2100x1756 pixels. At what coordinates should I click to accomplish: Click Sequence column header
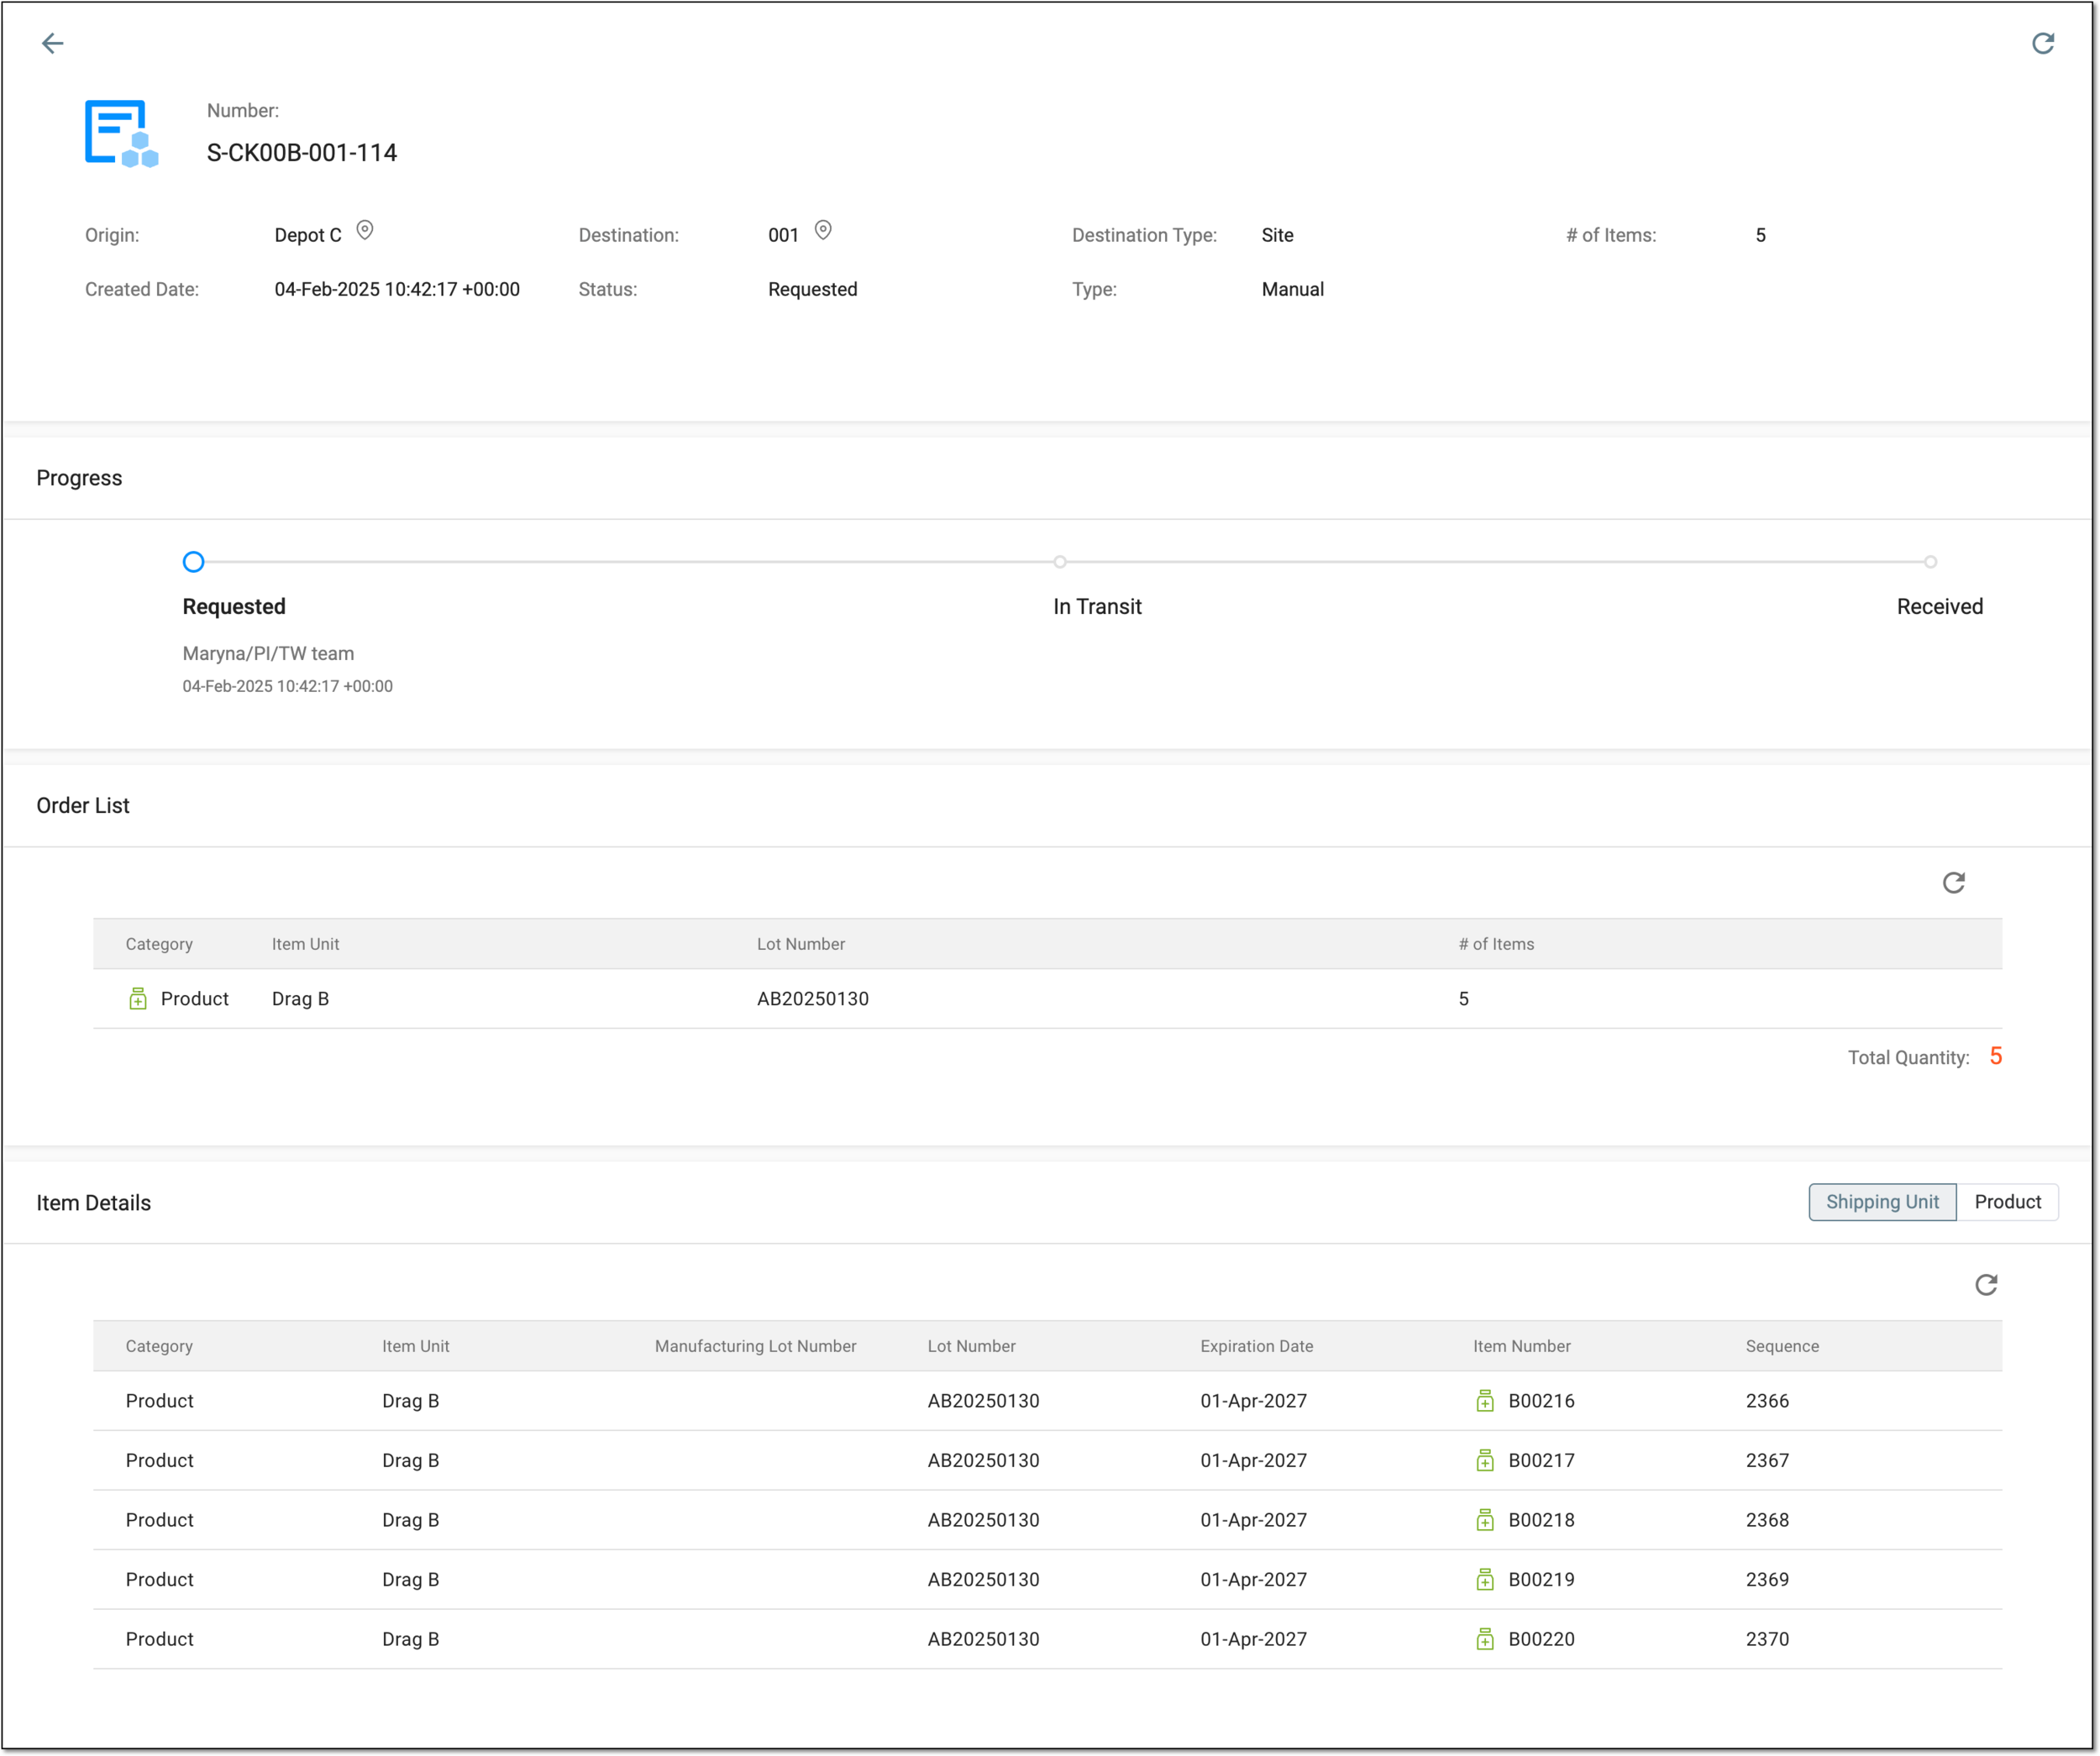coord(1782,1346)
